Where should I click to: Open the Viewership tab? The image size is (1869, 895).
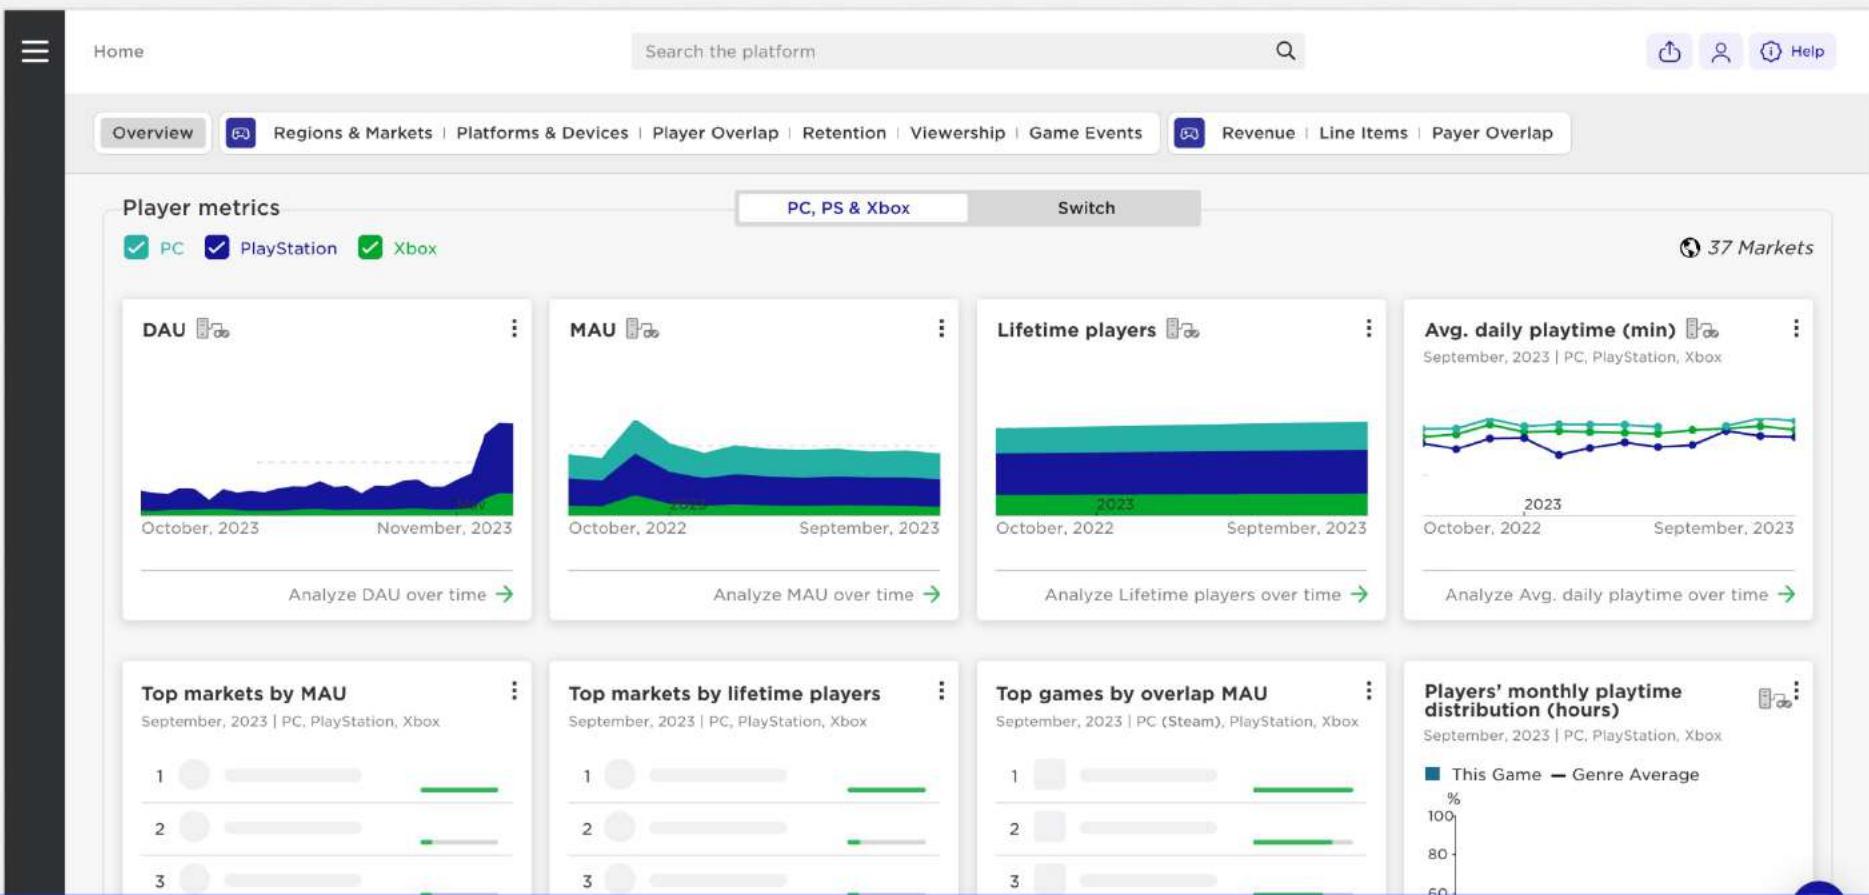coord(957,133)
